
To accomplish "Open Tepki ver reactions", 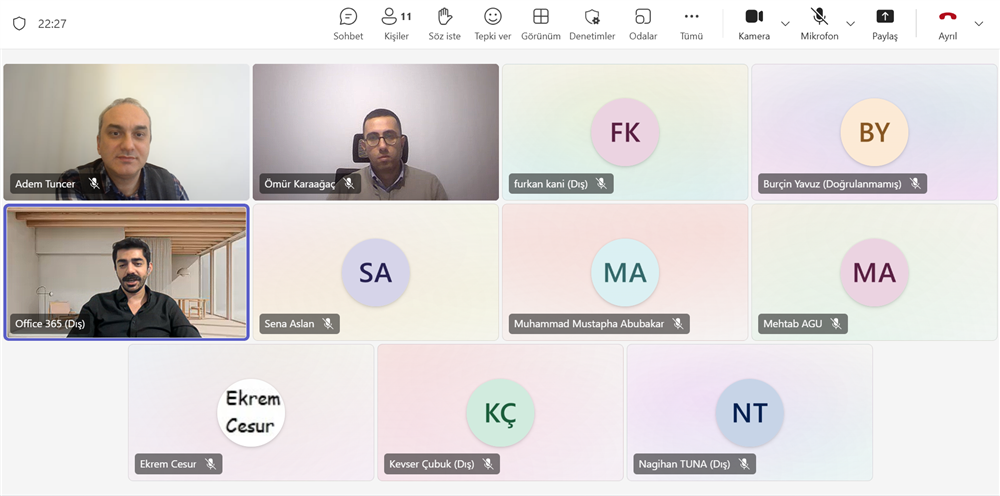I will (x=492, y=23).
